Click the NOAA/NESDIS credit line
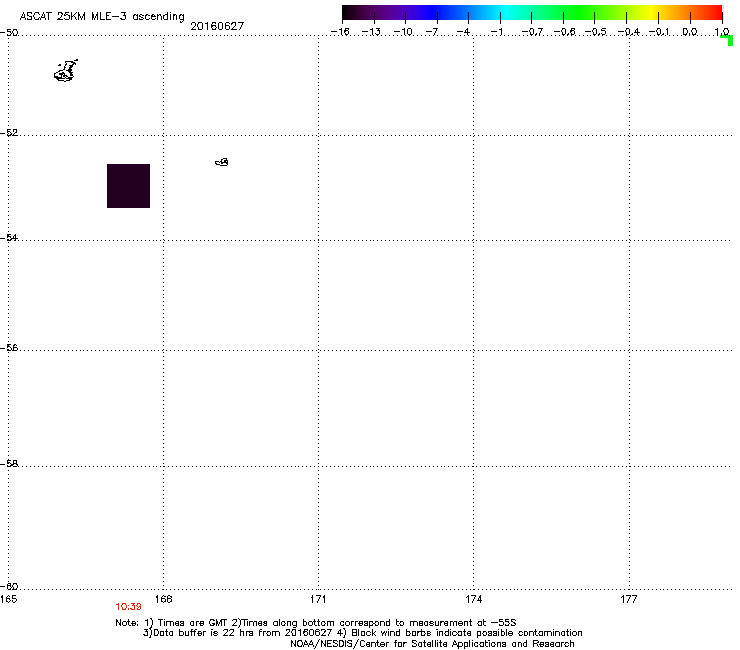Viewport: 740px width, 650px height. coord(432,644)
